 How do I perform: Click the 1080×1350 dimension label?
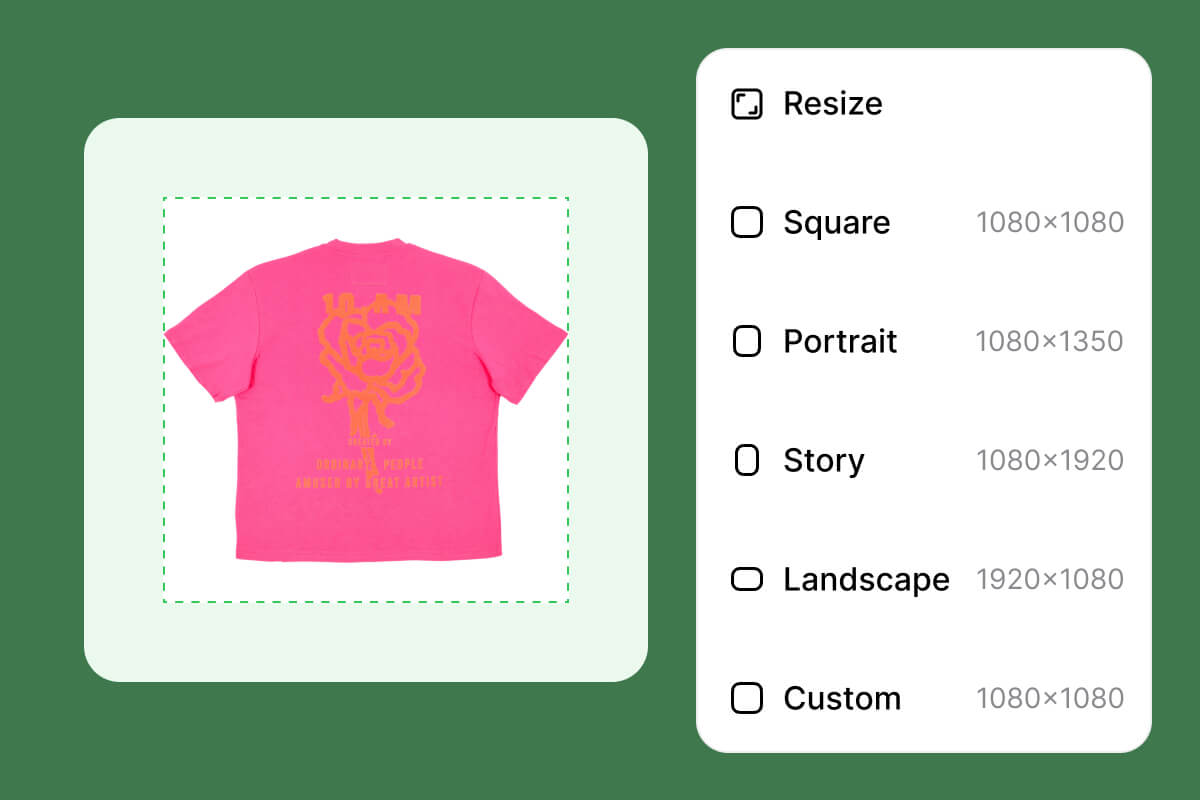pyautogui.click(x=1050, y=341)
